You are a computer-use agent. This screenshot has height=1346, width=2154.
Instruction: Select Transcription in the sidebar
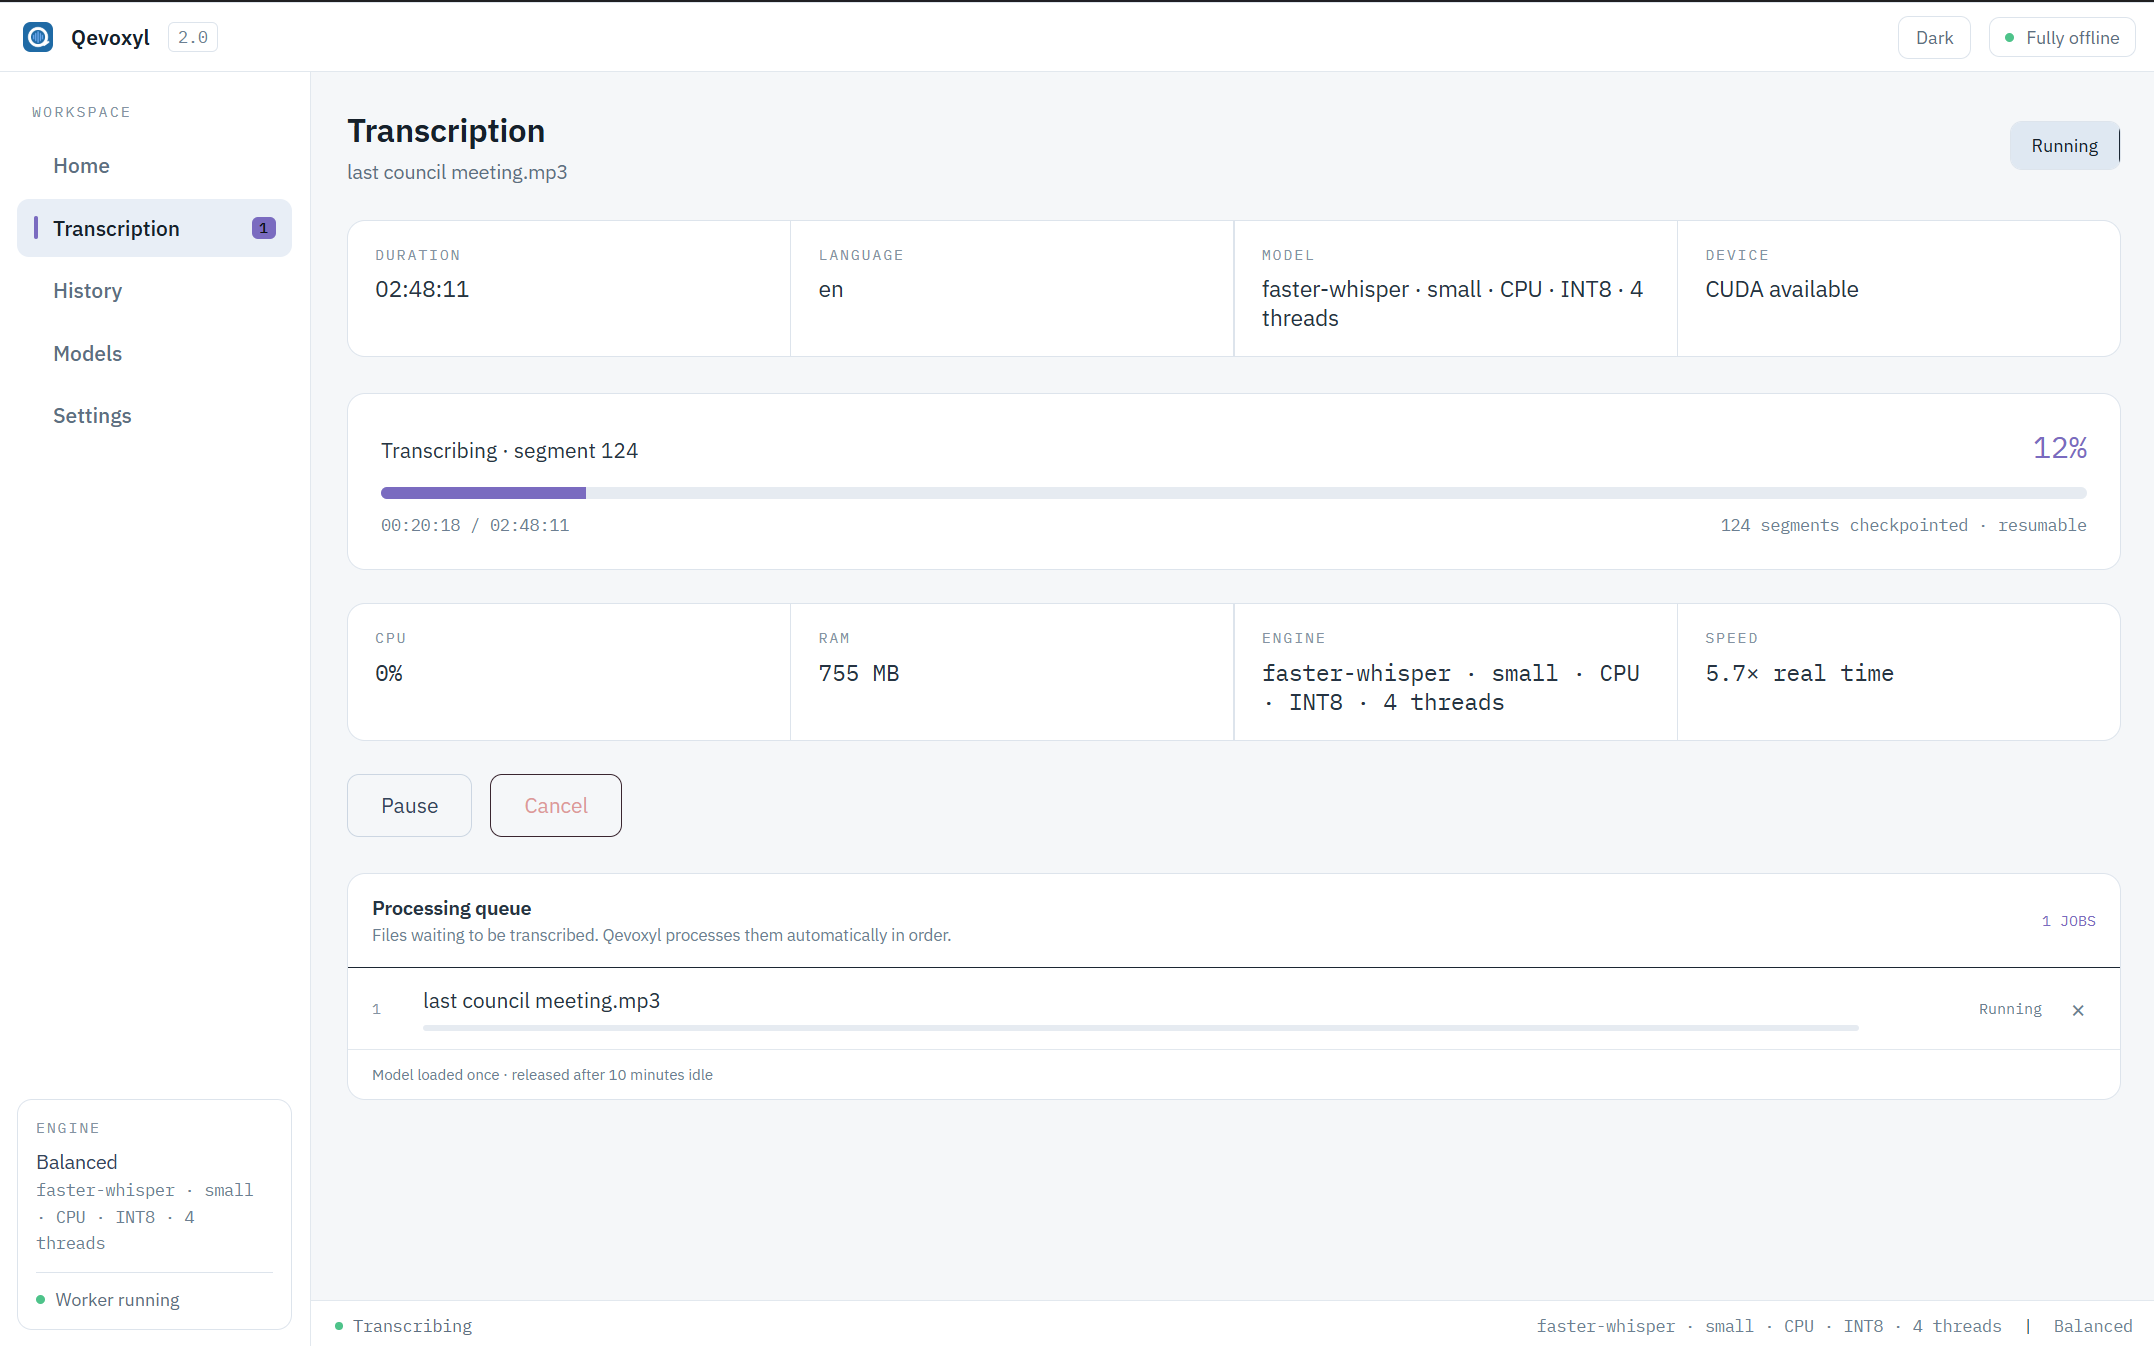point(154,228)
